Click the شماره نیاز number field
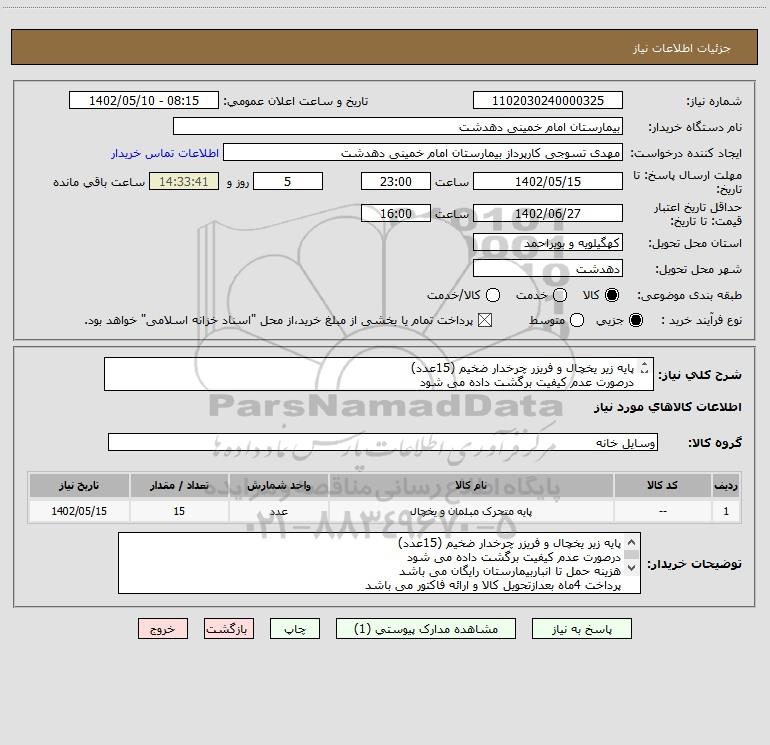 point(548,100)
